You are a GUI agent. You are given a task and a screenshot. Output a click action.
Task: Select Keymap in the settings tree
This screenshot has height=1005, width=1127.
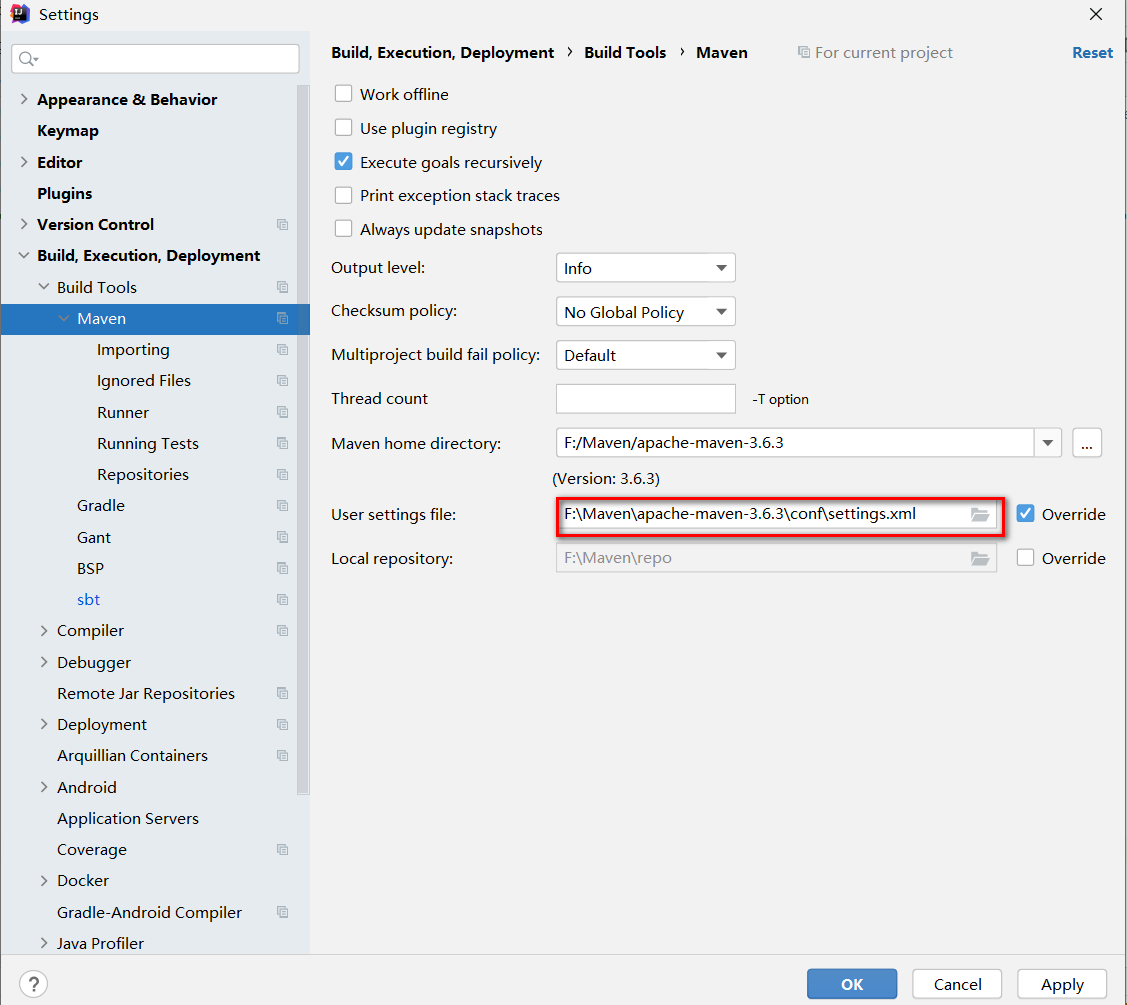click(68, 131)
